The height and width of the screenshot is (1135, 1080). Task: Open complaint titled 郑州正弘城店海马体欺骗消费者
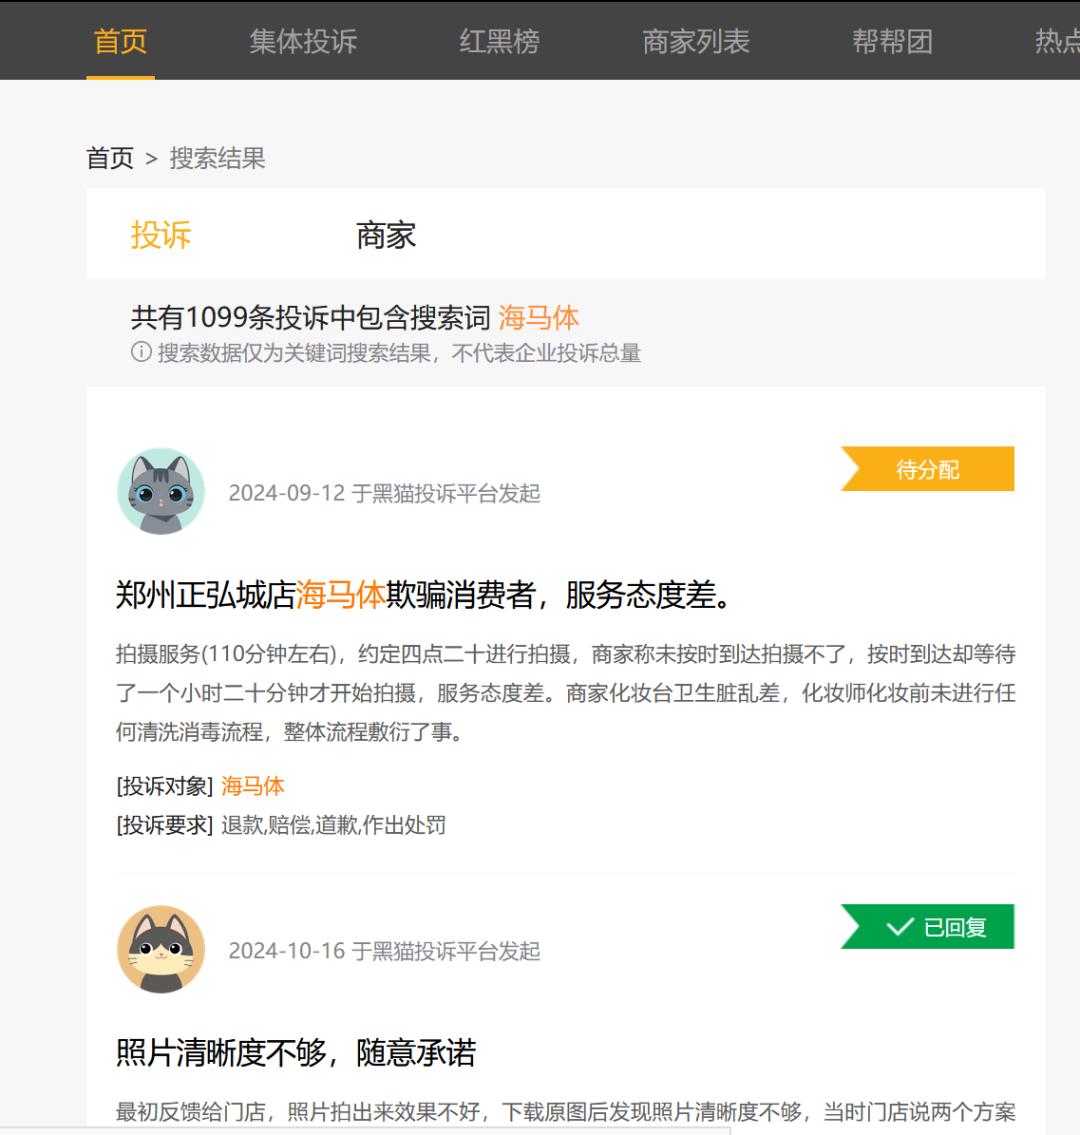point(423,595)
